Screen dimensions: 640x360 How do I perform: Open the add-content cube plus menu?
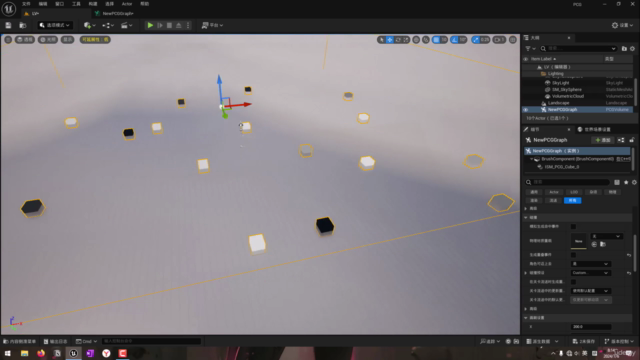(89, 25)
